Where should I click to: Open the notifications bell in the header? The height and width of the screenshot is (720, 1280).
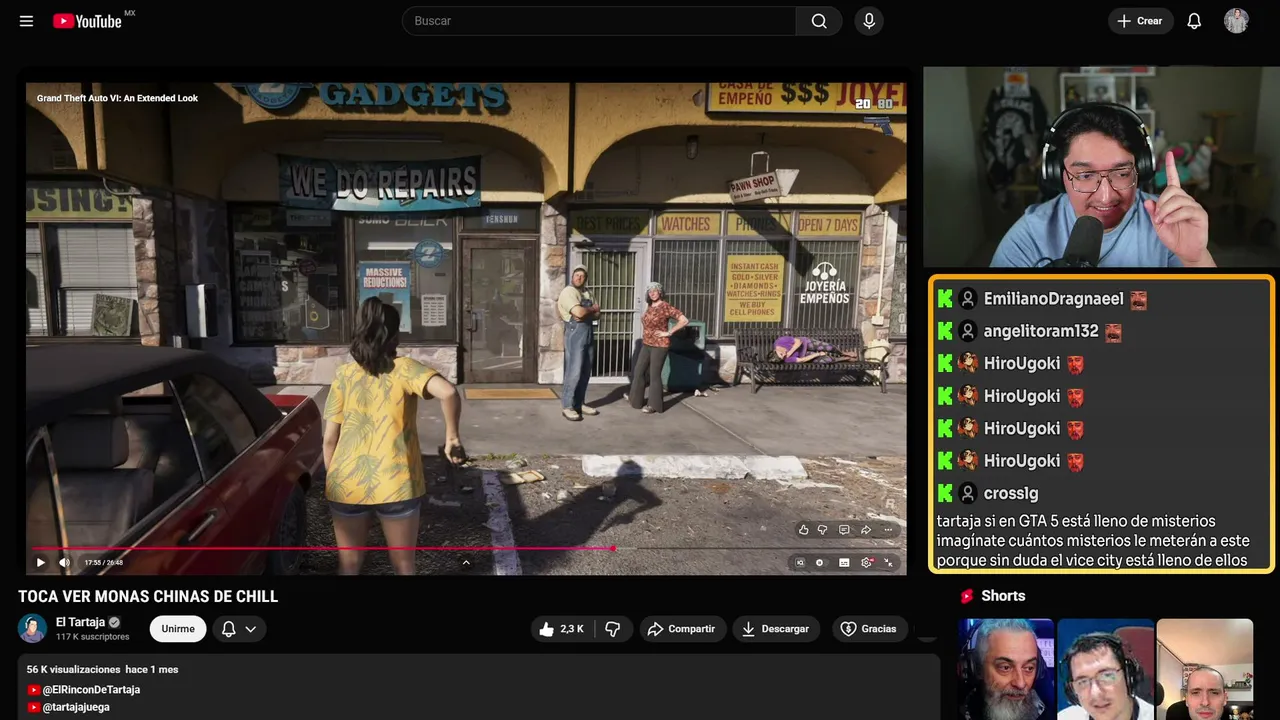[x=1194, y=21]
